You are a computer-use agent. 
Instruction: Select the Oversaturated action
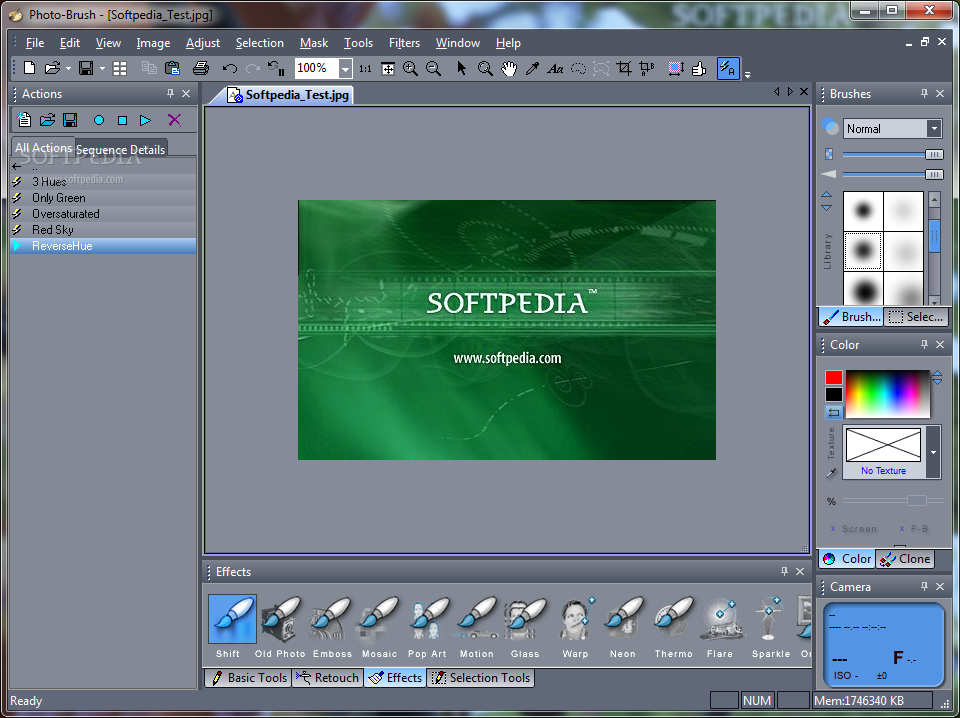(x=103, y=214)
